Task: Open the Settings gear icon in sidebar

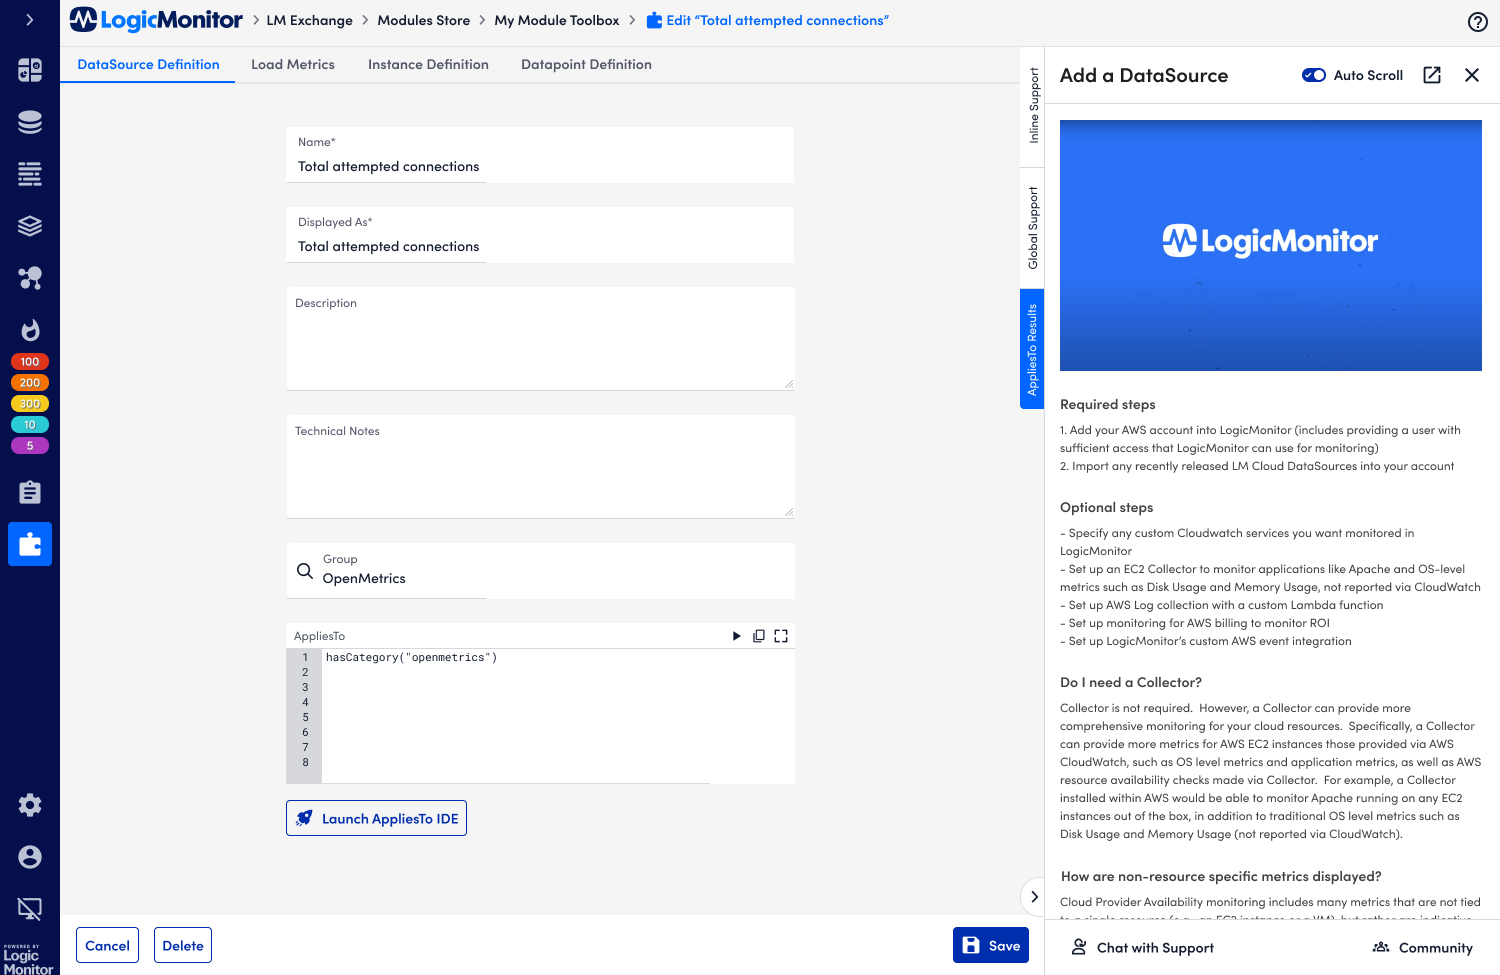Action: coord(30,805)
